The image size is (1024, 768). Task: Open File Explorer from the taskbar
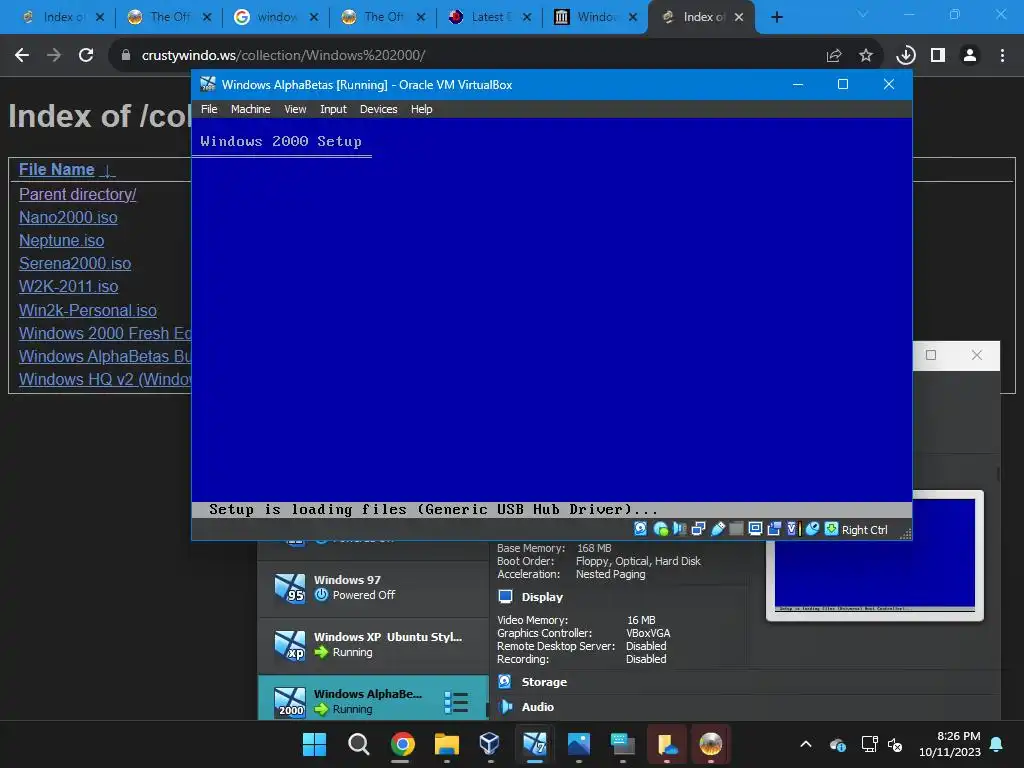tap(447, 744)
